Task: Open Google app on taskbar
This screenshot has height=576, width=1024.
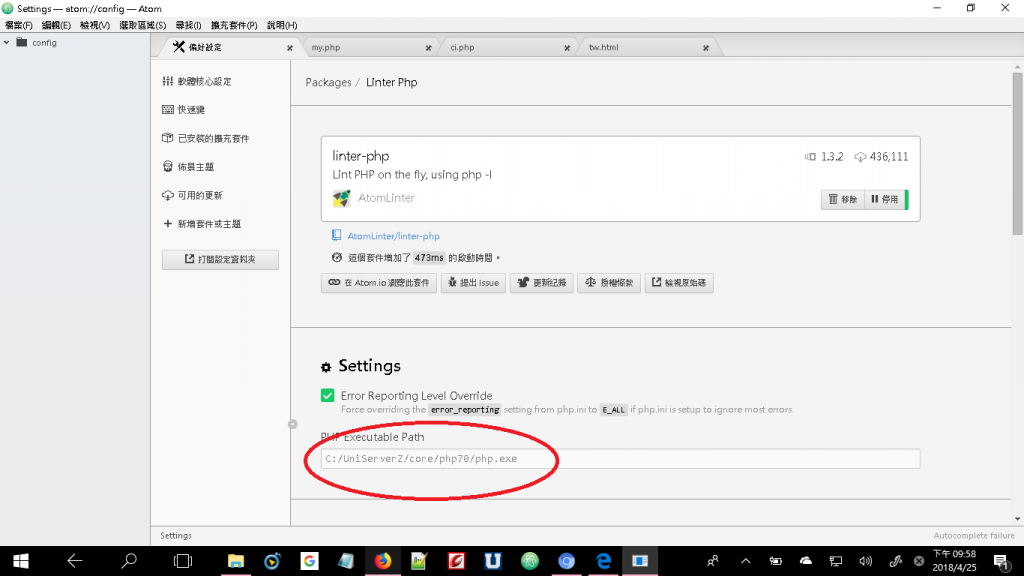Action: (x=309, y=561)
